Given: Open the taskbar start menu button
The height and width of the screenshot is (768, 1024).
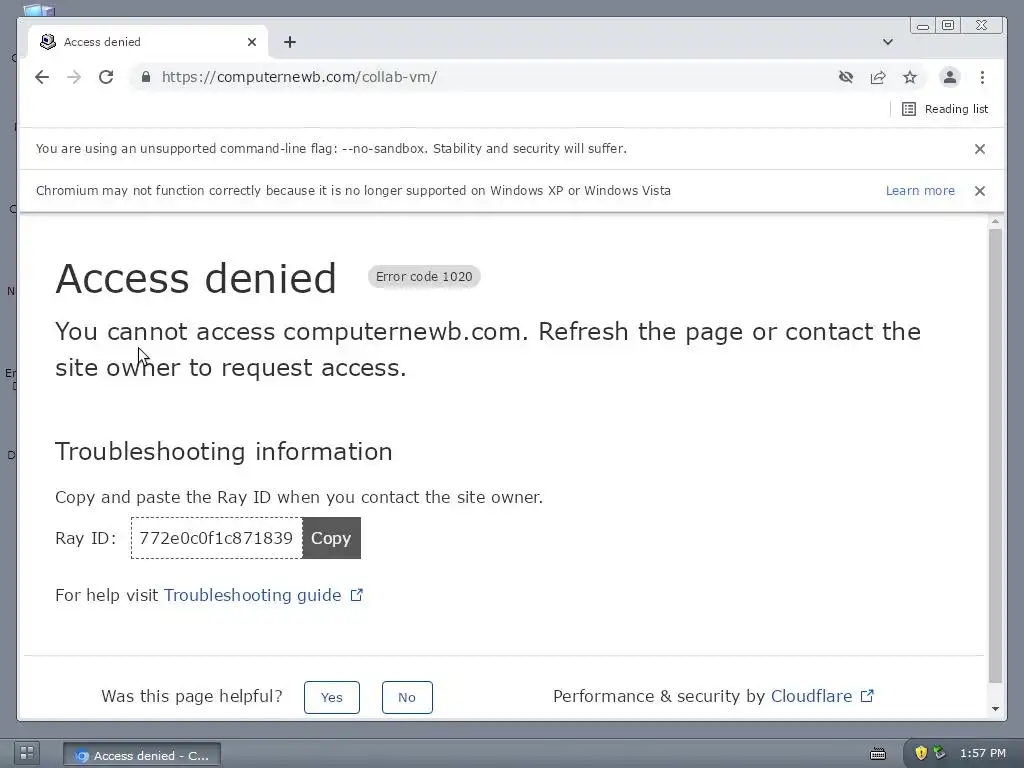Looking at the screenshot, I should (27, 754).
